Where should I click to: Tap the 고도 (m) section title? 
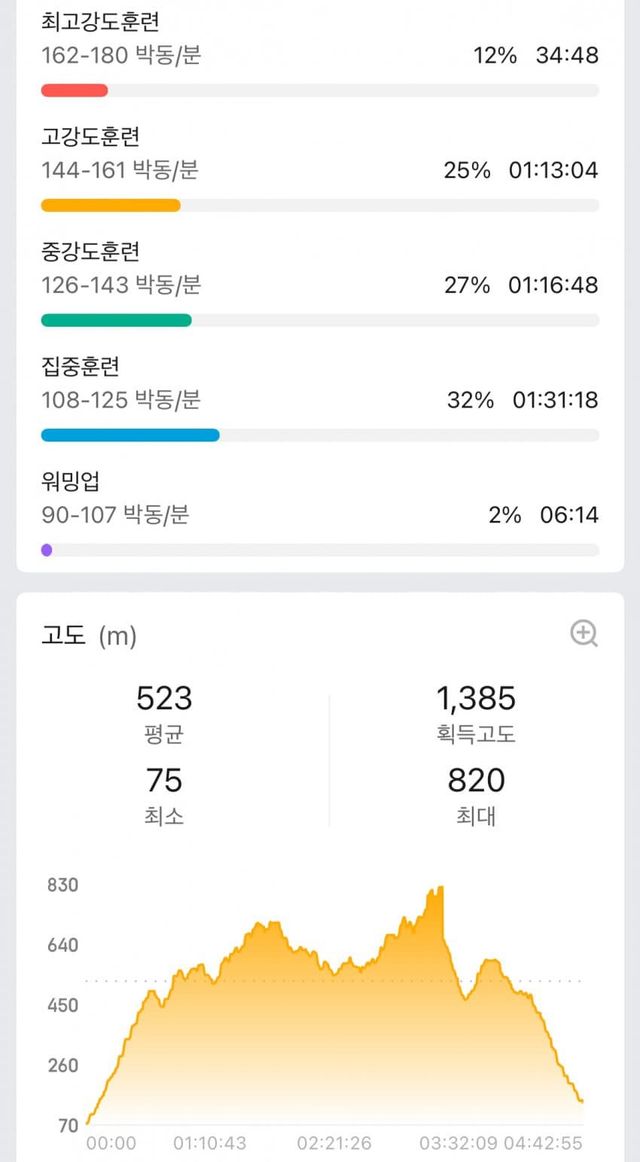point(89,635)
